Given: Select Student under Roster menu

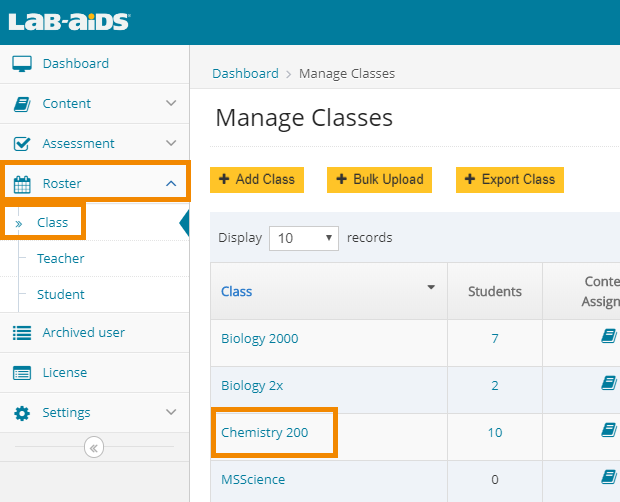Looking at the screenshot, I should click(60, 295).
